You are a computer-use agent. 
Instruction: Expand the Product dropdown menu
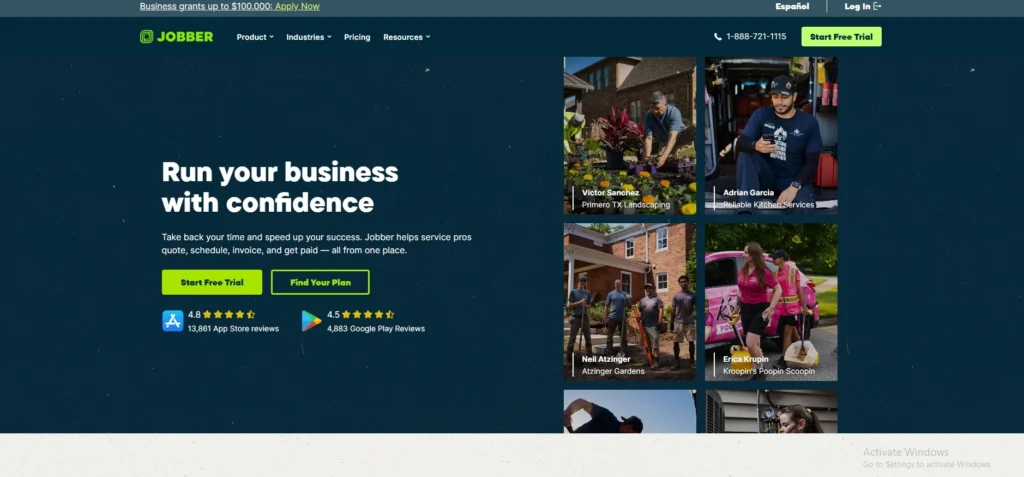(255, 37)
